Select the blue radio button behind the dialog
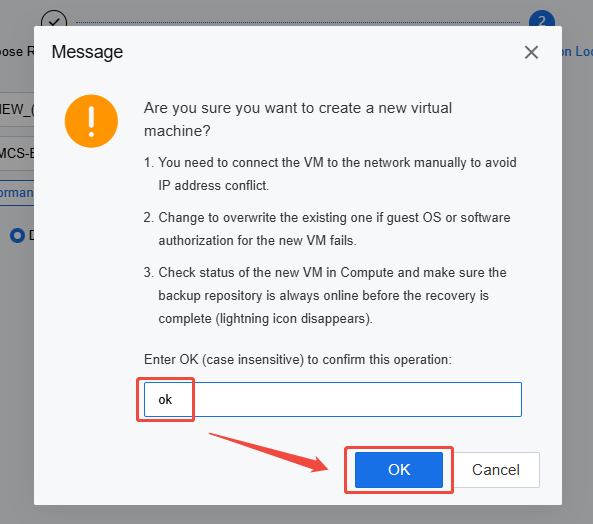The height and width of the screenshot is (524, 593). 17,235
